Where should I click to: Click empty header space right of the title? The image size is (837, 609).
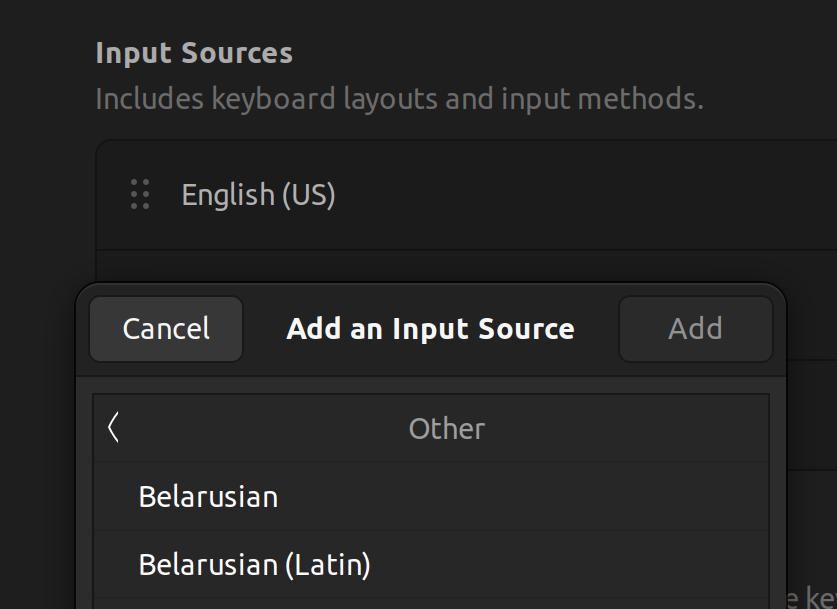point(597,329)
